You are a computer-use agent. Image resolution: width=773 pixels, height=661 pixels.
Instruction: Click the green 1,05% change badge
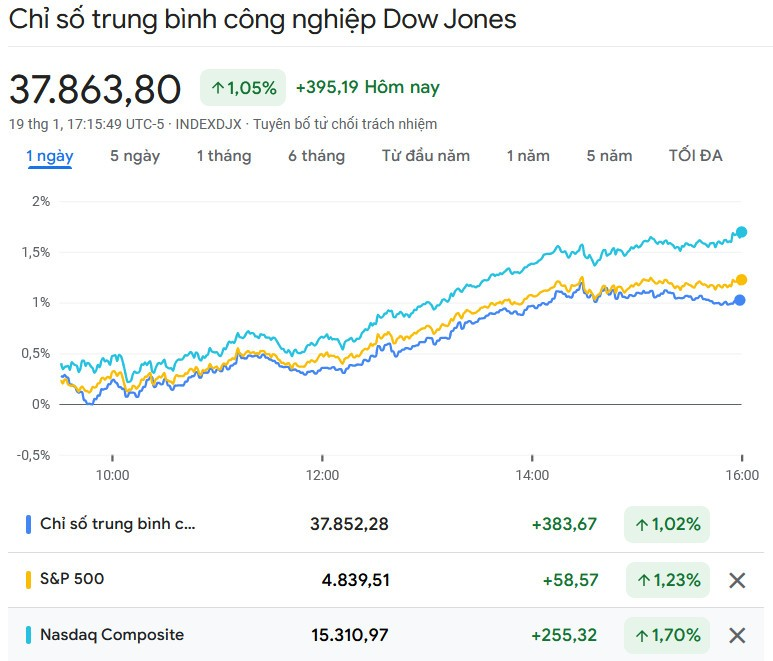[x=244, y=88]
